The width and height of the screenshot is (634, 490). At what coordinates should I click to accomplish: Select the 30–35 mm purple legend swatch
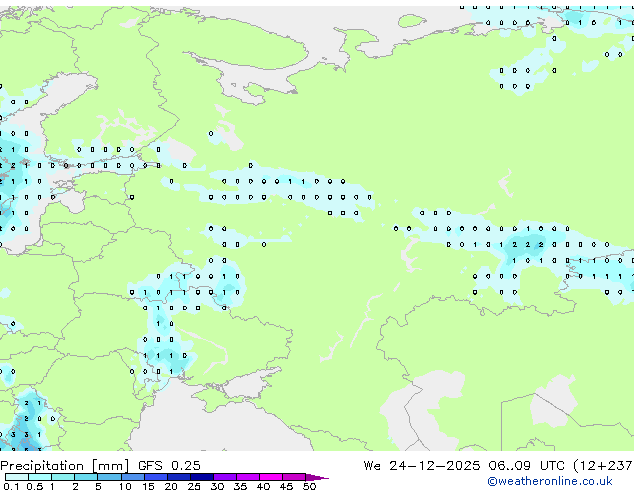(x=225, y=477)
